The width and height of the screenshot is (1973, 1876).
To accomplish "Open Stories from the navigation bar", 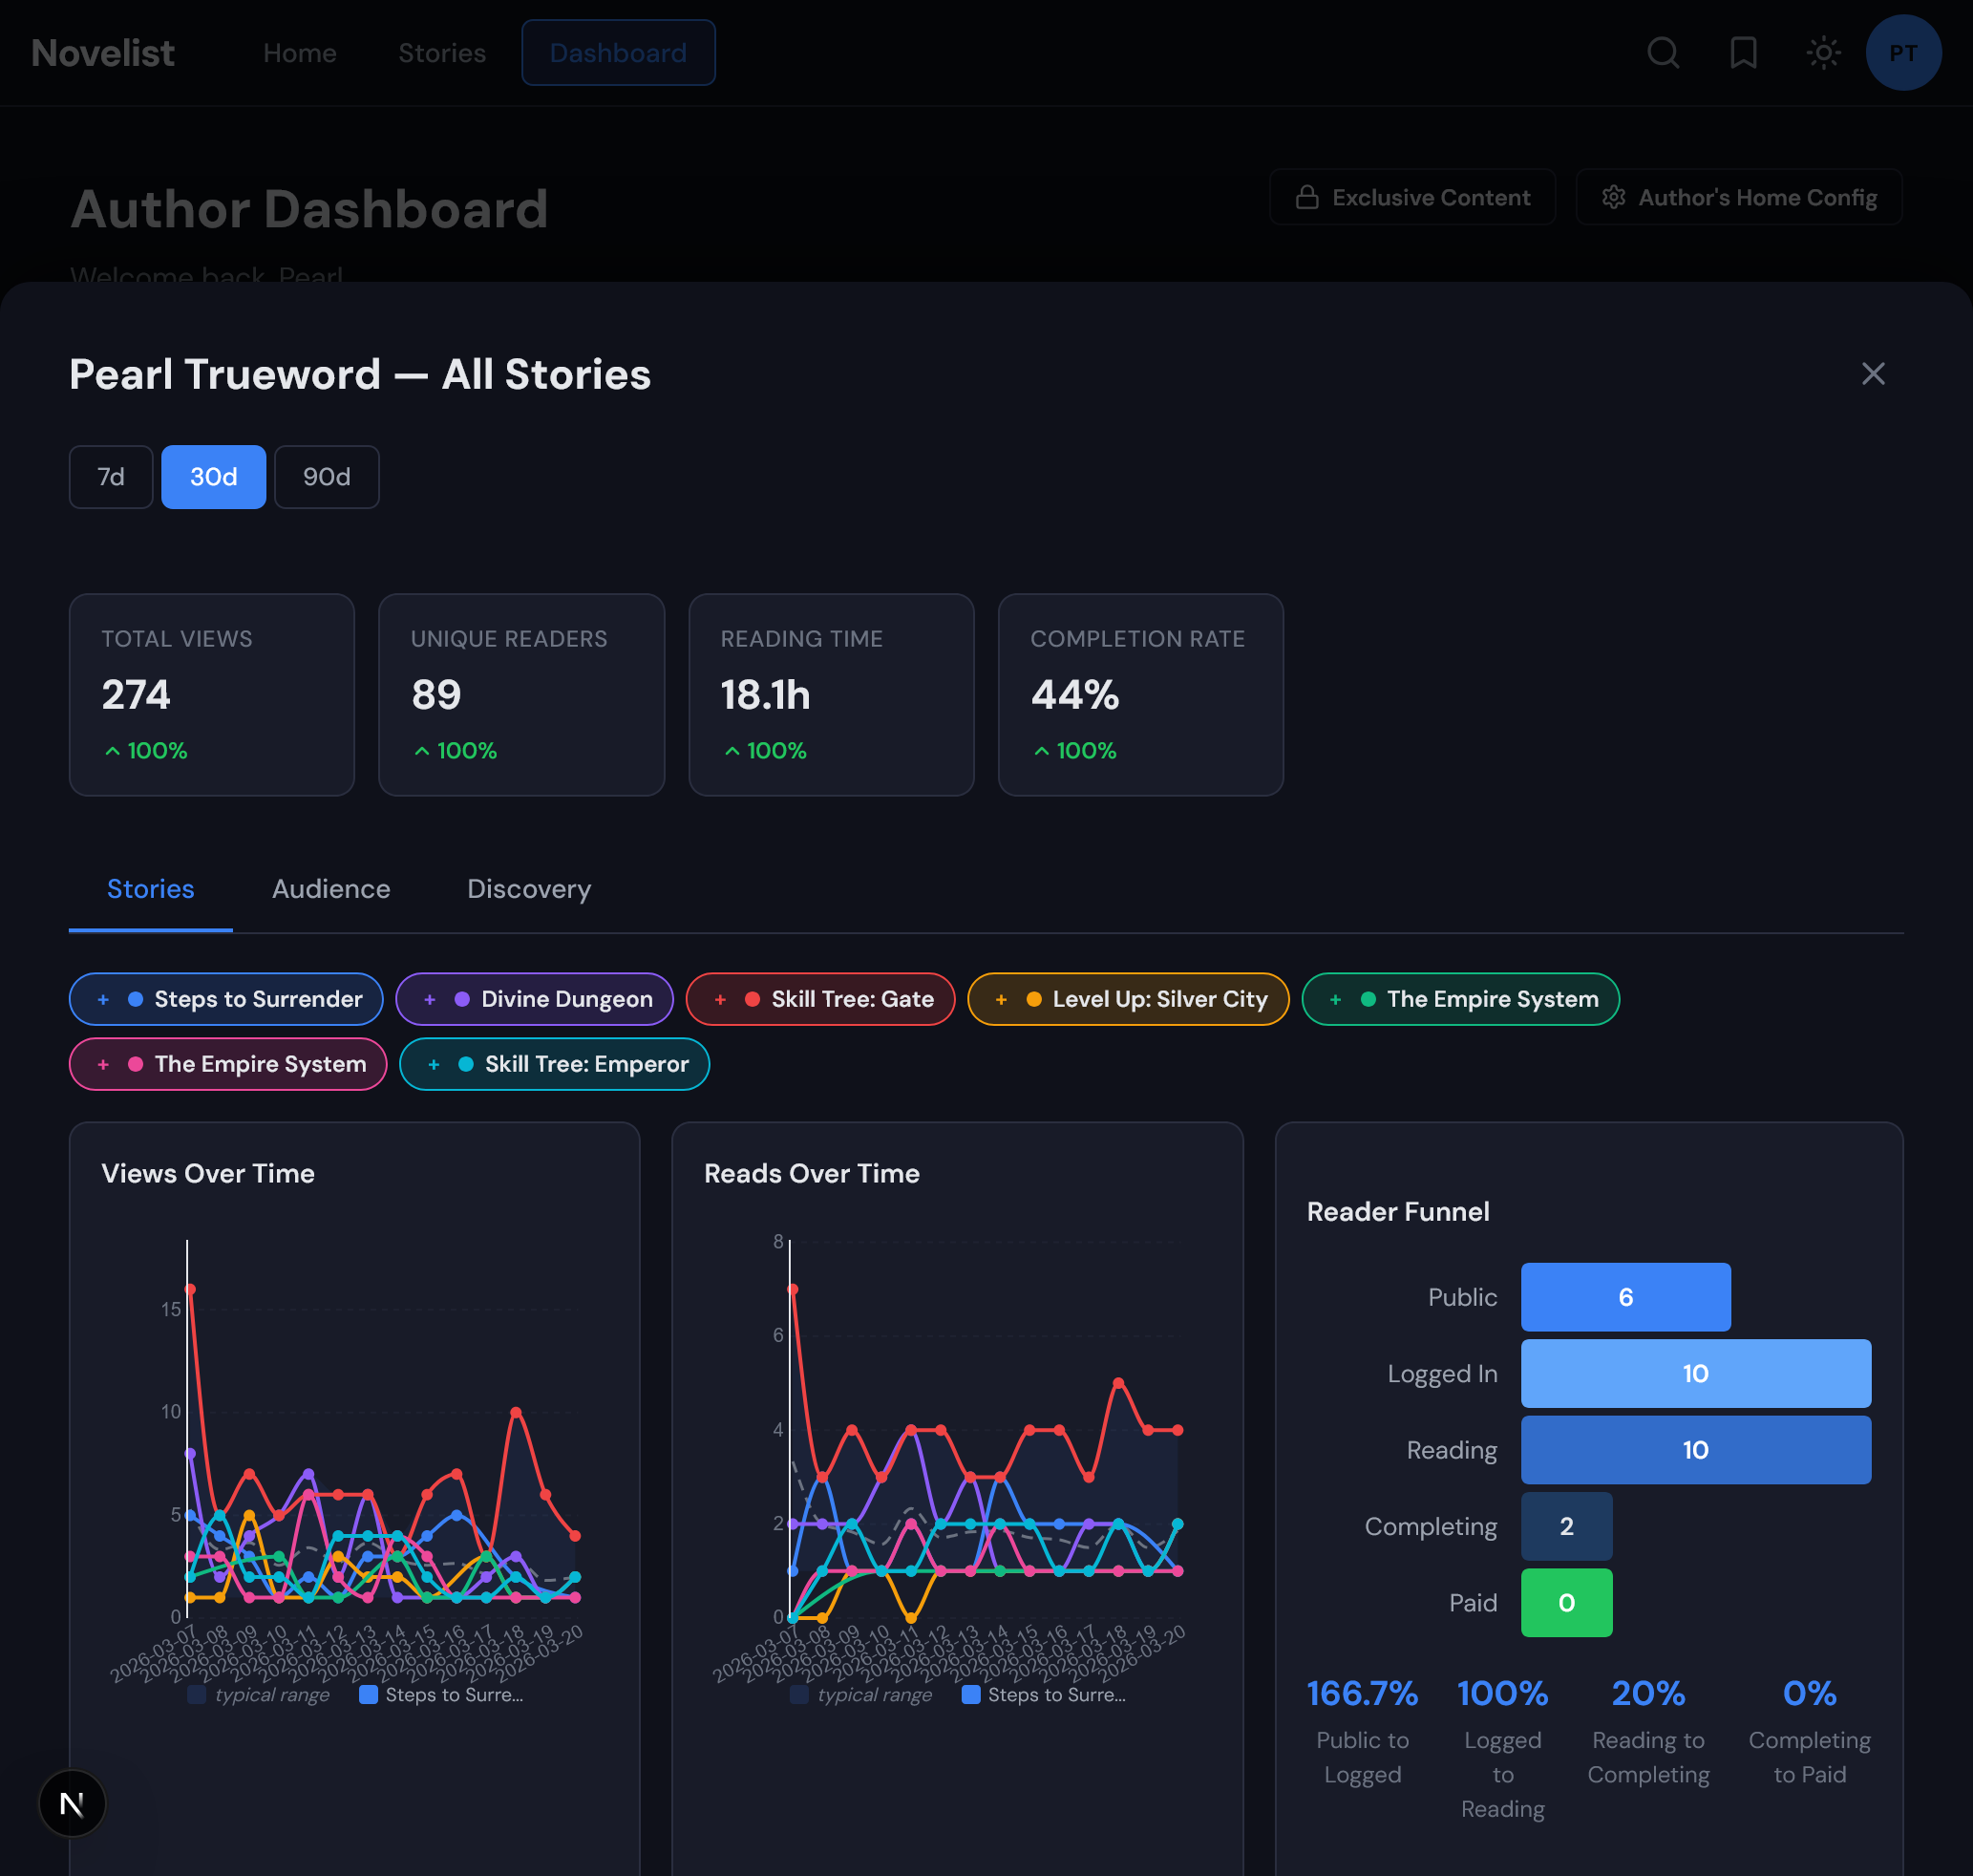I will pos(441,53).
